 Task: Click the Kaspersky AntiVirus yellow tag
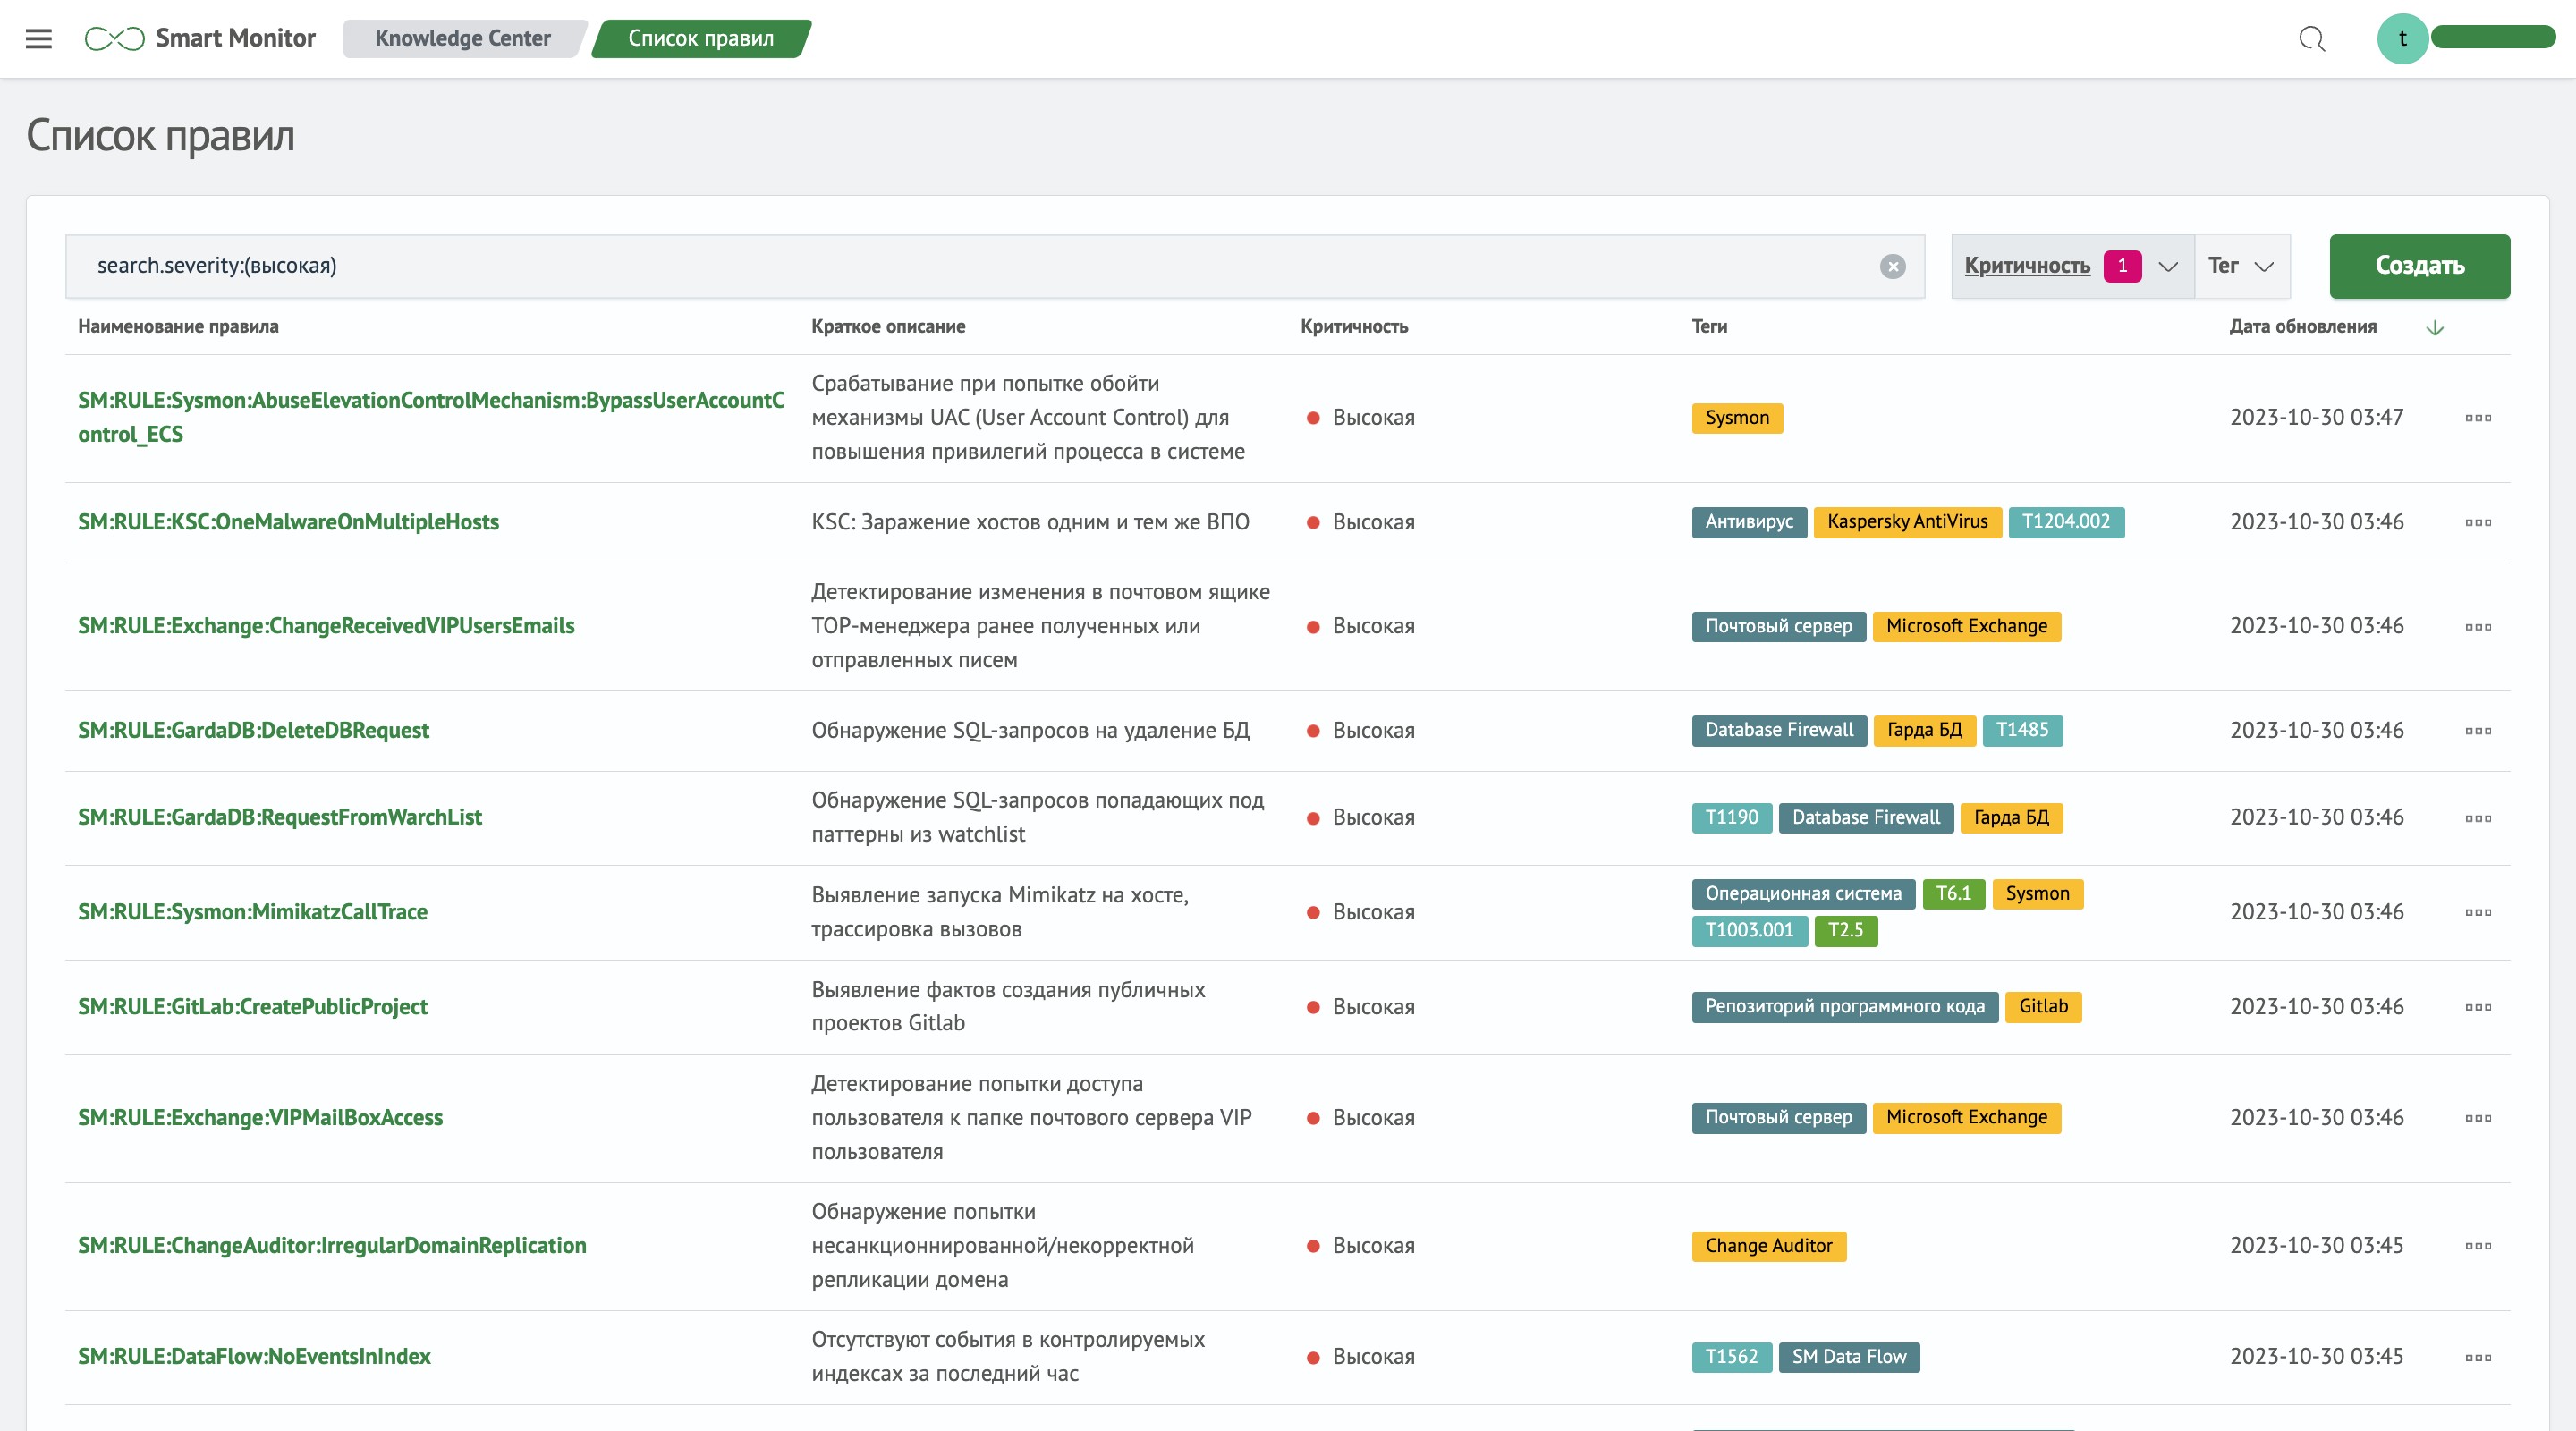(1906, 522)
